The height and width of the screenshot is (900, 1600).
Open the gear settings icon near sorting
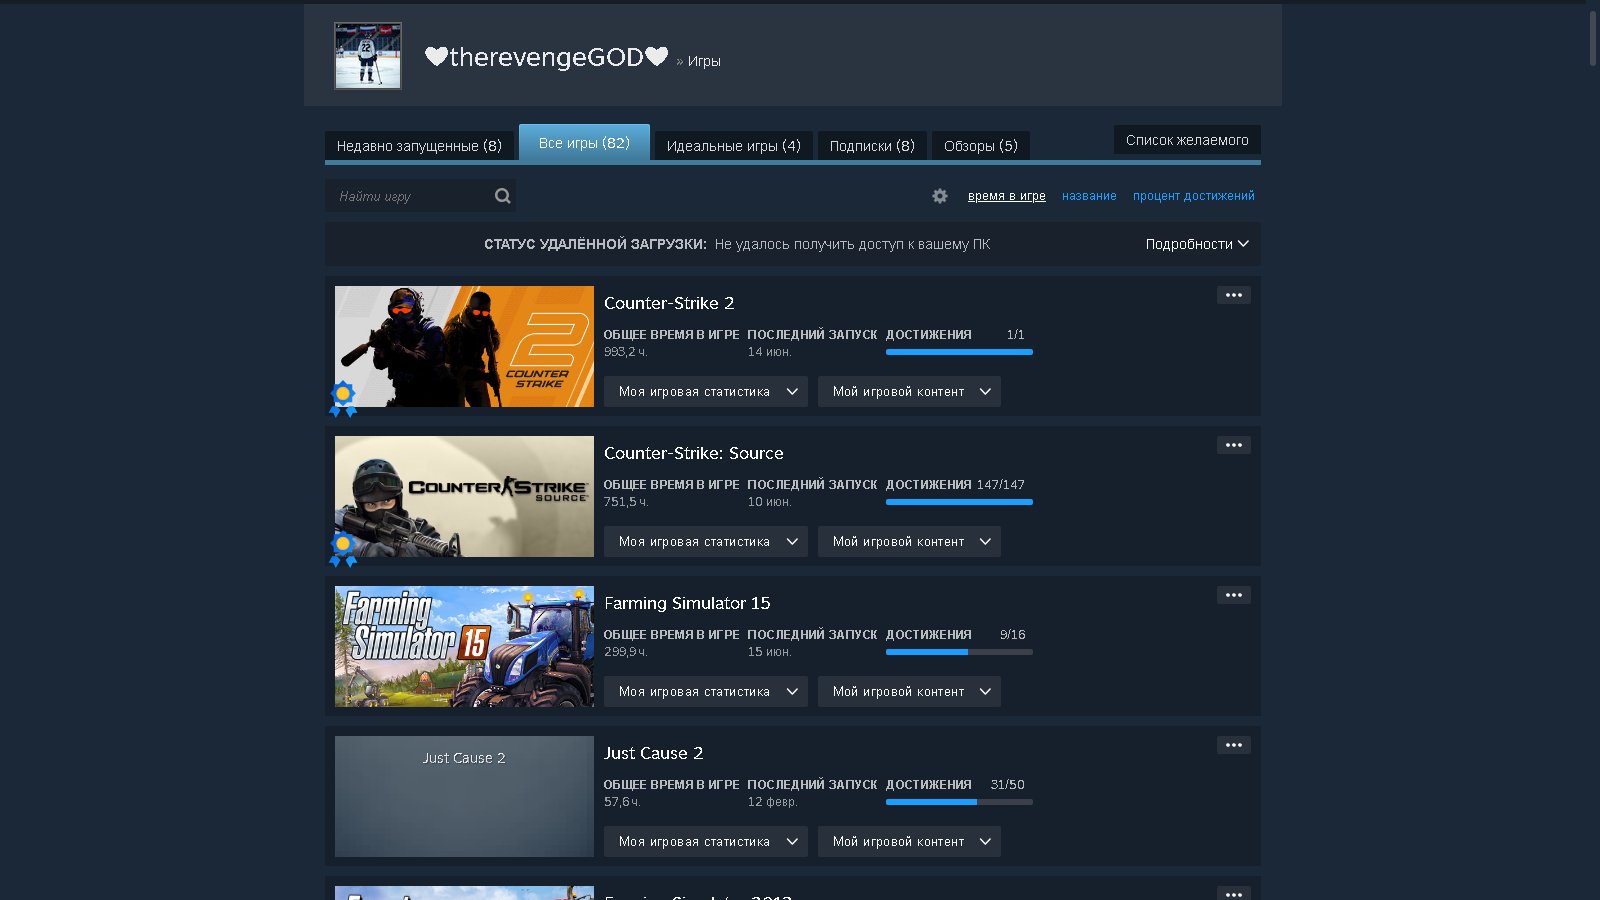point(940,196)
